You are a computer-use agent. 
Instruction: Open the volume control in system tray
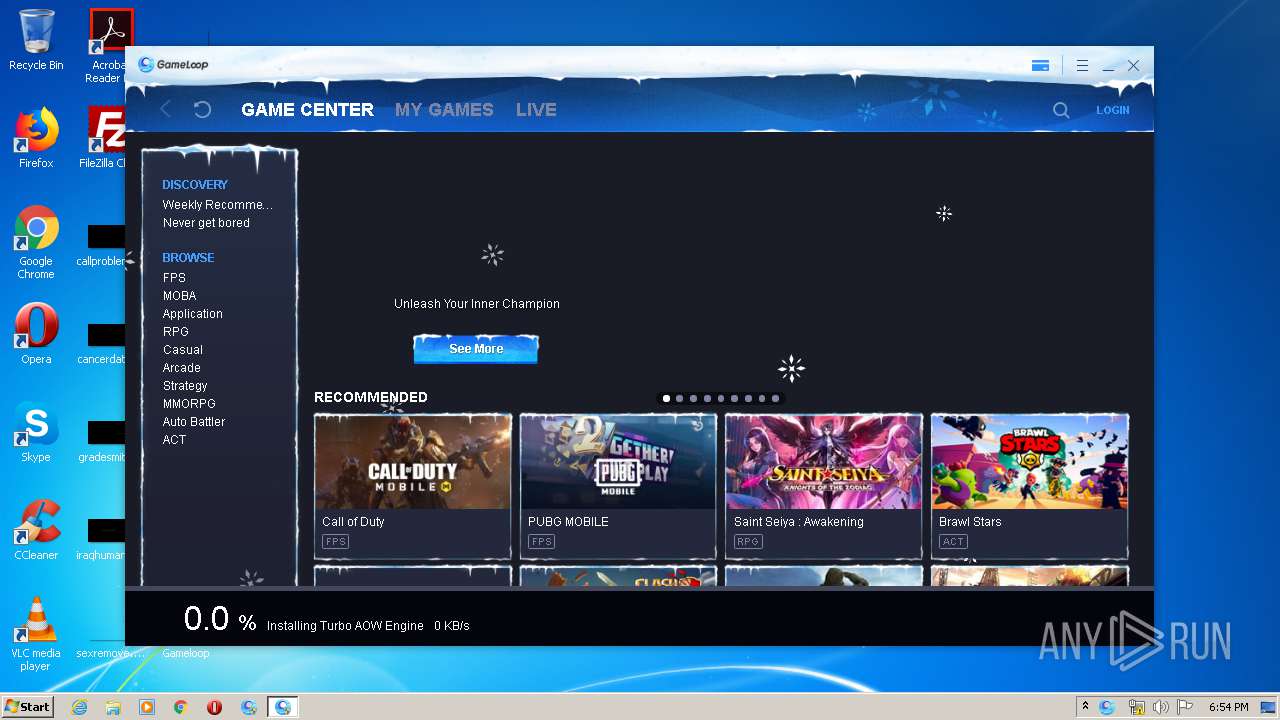[x=1160, y=707]
